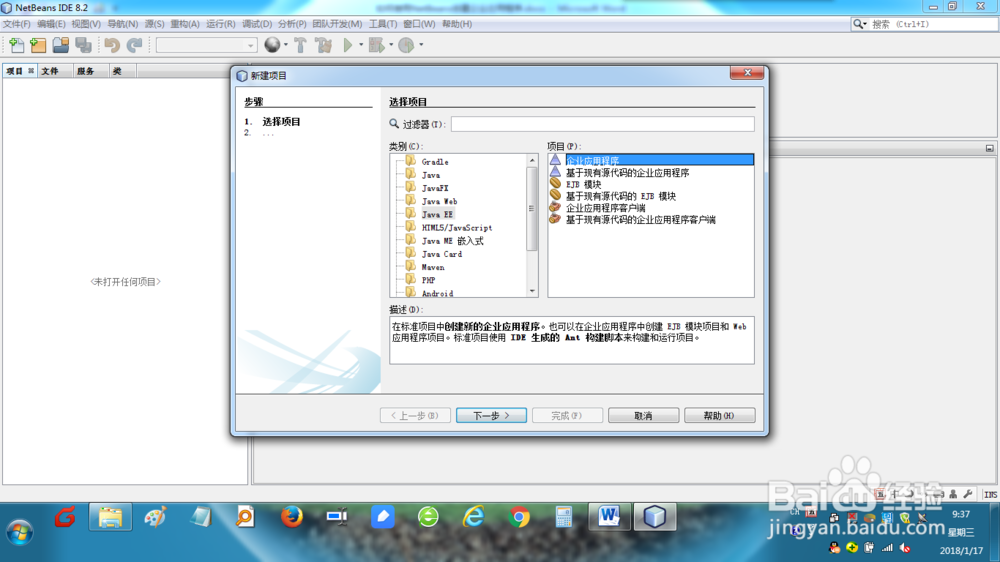The height and width of the screenshot is (562, 1000).
Task: Open the 工具(T) menu
Action: click(x=383, y=24)
